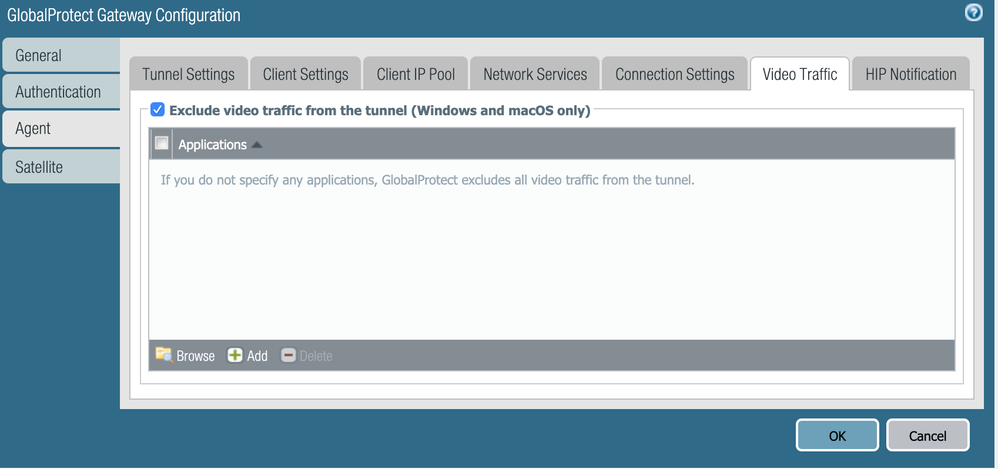The height and width of the screenshot is (469, 998).
Task: Switch to the Client IP Pool tab
Action: pos(416,74)
